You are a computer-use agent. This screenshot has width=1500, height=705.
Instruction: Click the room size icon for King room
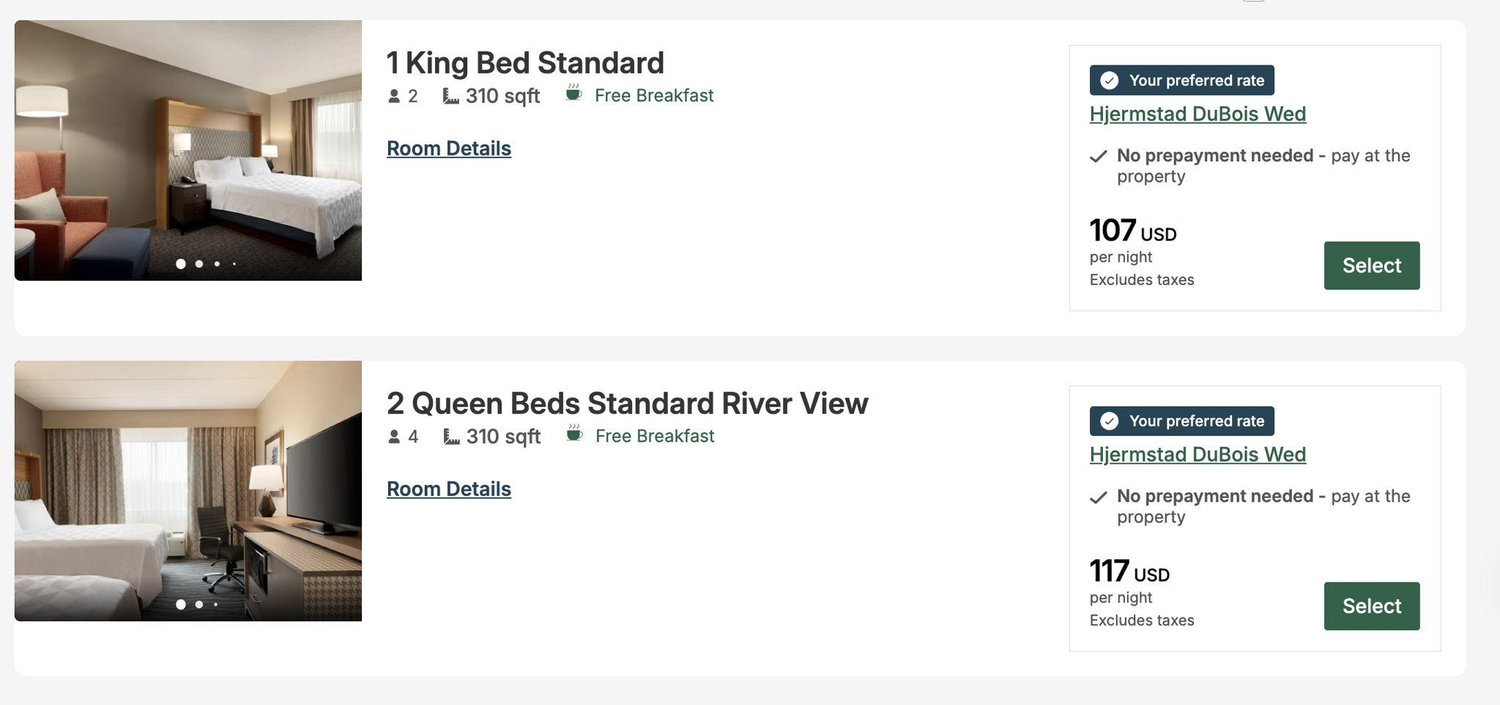(x=451, y=96)
